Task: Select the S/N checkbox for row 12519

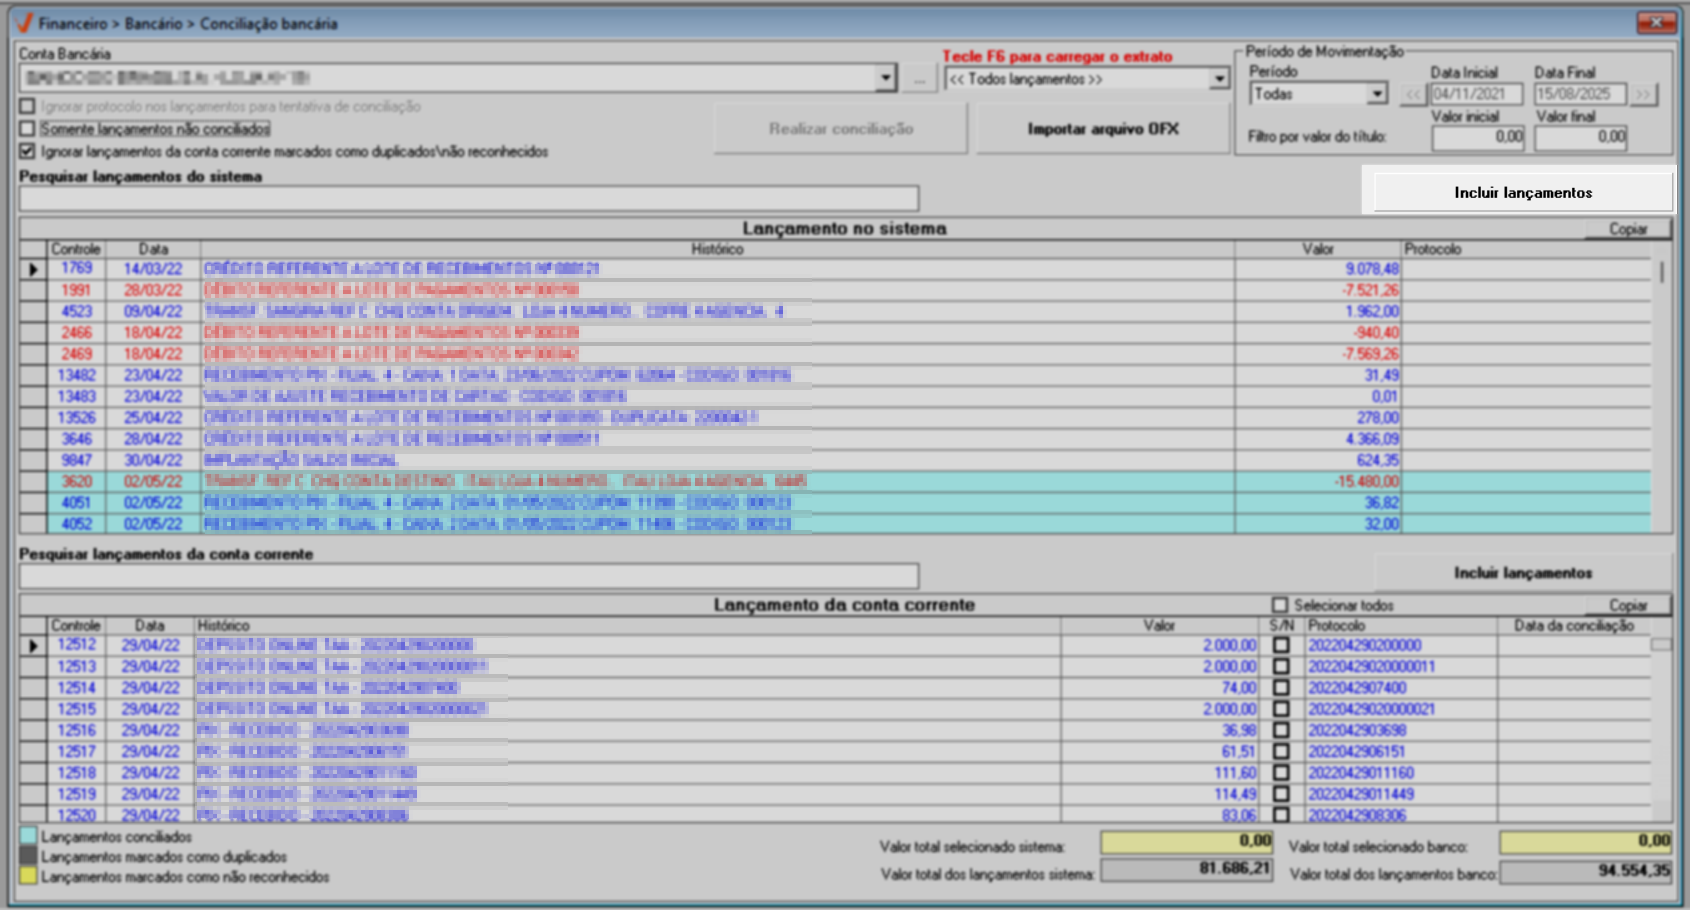Action: tap(1281, 794)
